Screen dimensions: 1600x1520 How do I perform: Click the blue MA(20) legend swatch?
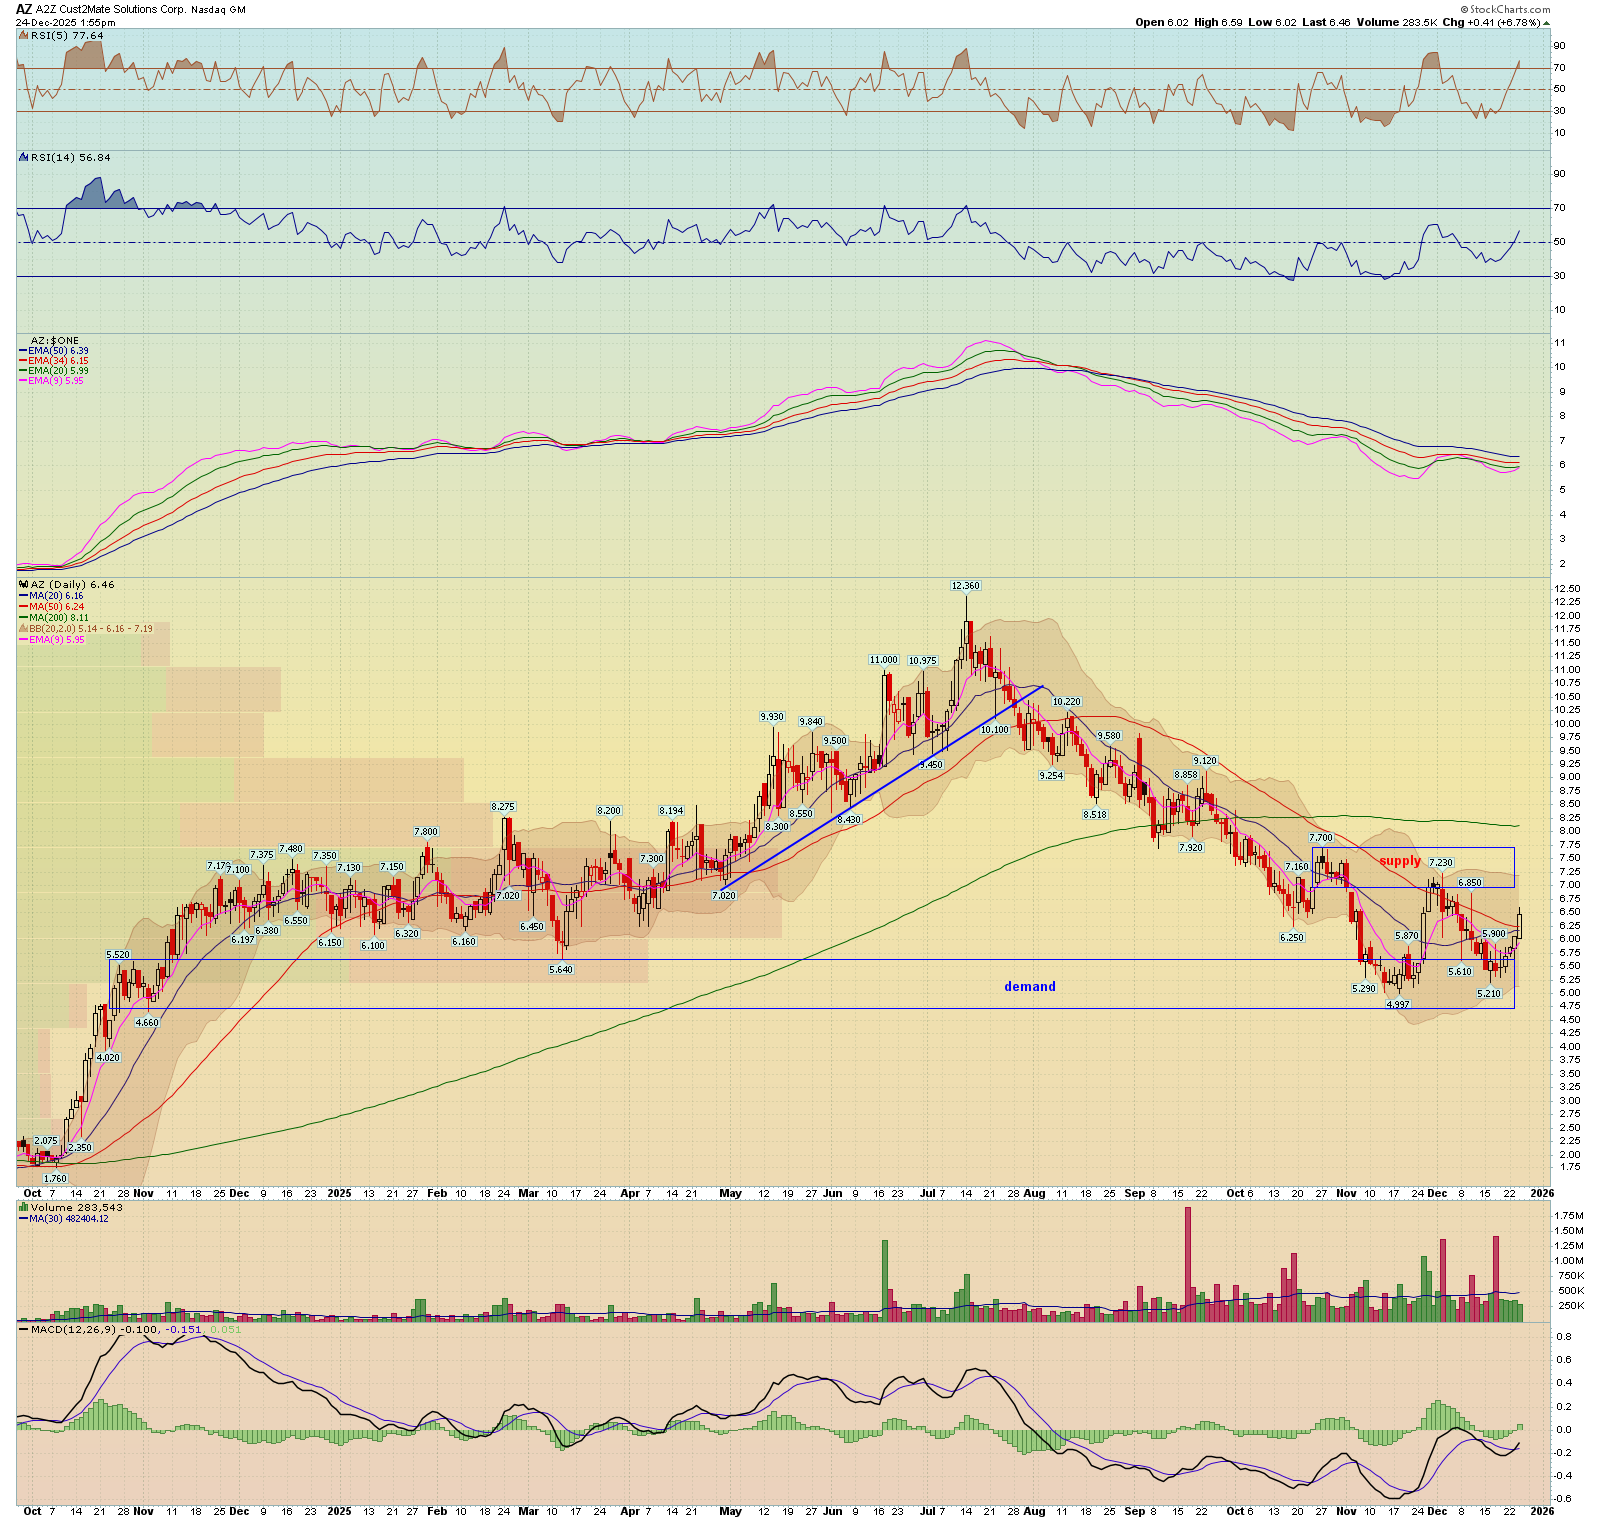coord(22,596)
